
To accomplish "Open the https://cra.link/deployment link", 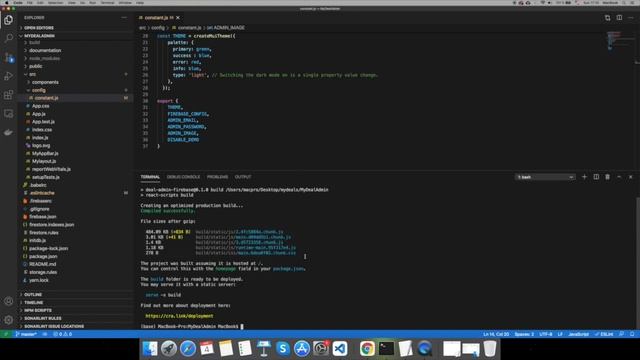I will coord(179,316).
